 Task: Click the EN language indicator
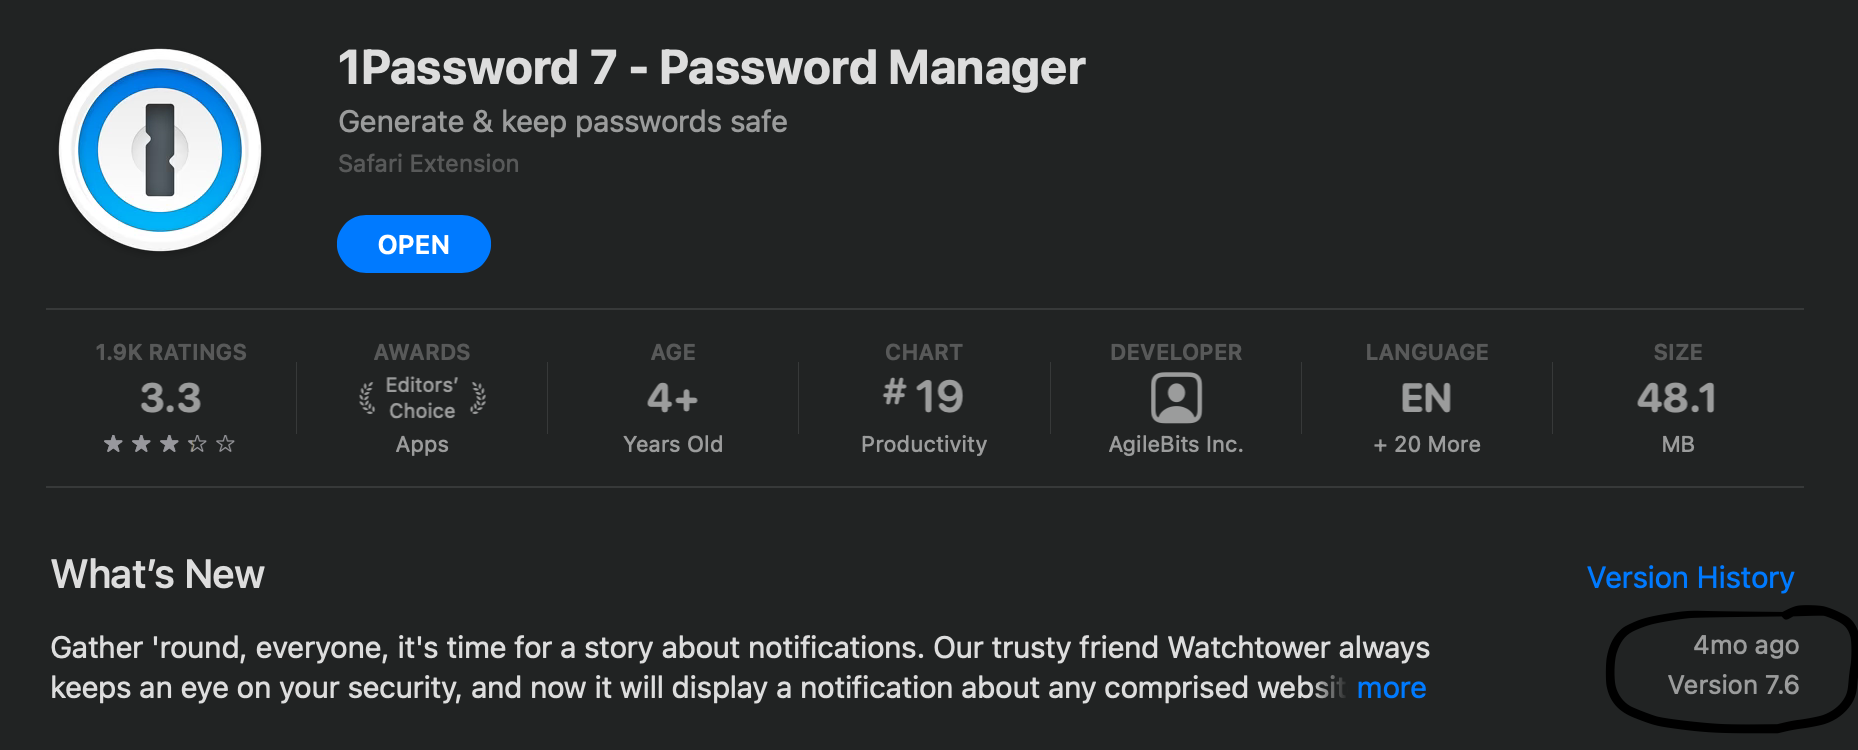point(1426,398)
